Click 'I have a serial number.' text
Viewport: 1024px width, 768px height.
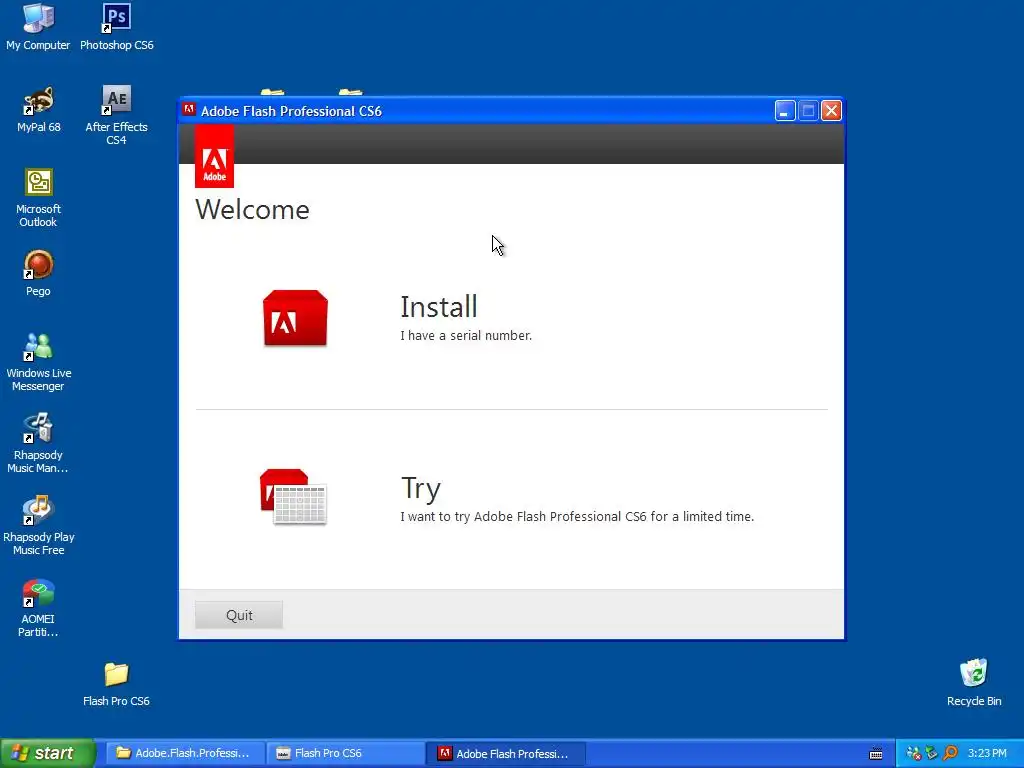tap(466, 336)
